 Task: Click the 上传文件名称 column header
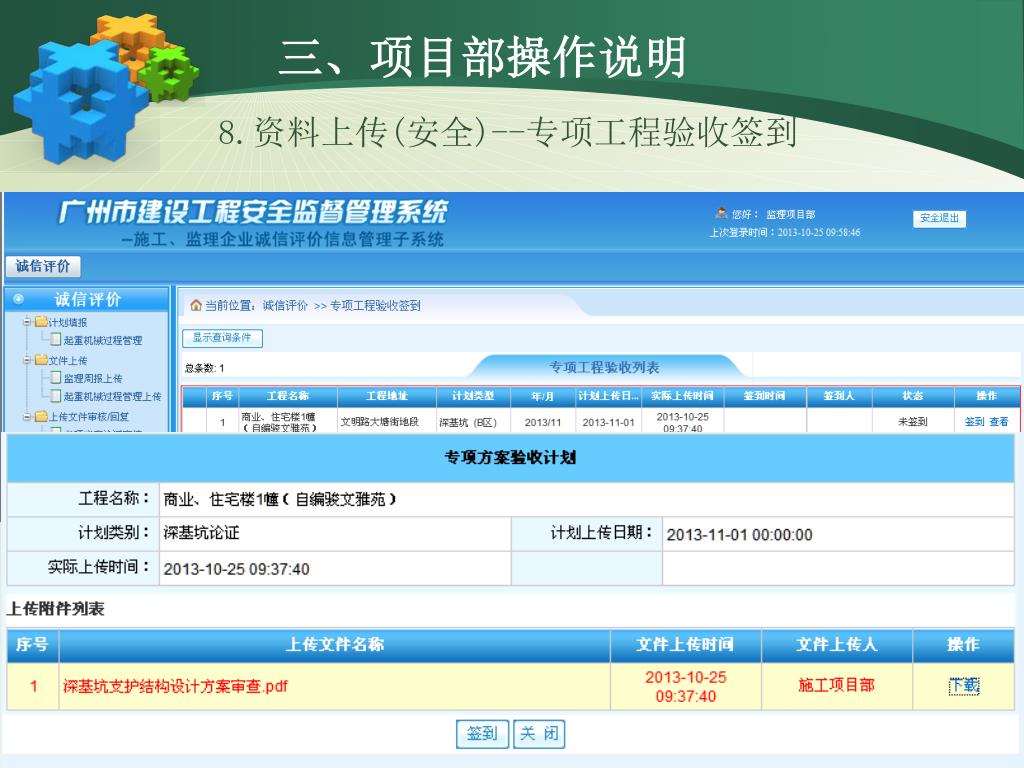pos(335,645)
